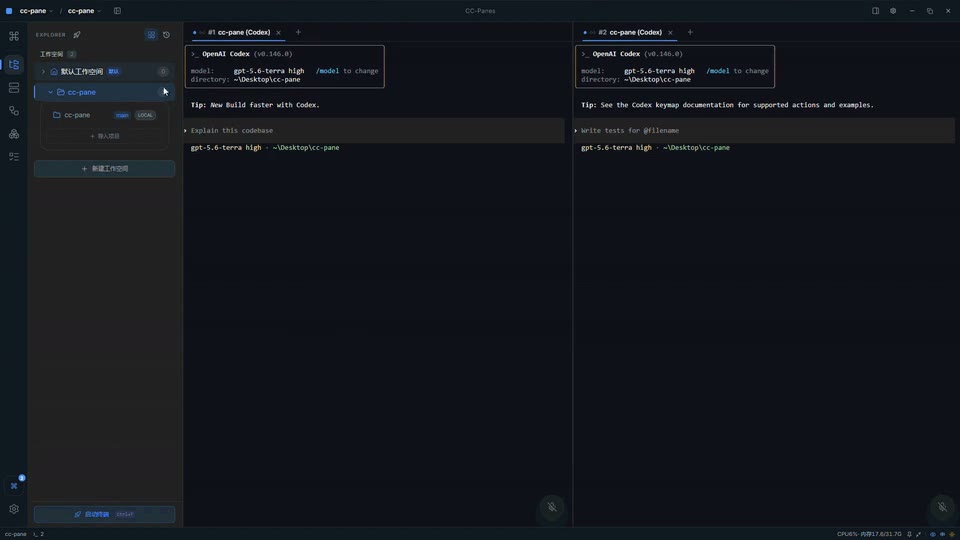Click the pin icon in the status bar
The image size is (960, 540).
[x=909, y=534]
